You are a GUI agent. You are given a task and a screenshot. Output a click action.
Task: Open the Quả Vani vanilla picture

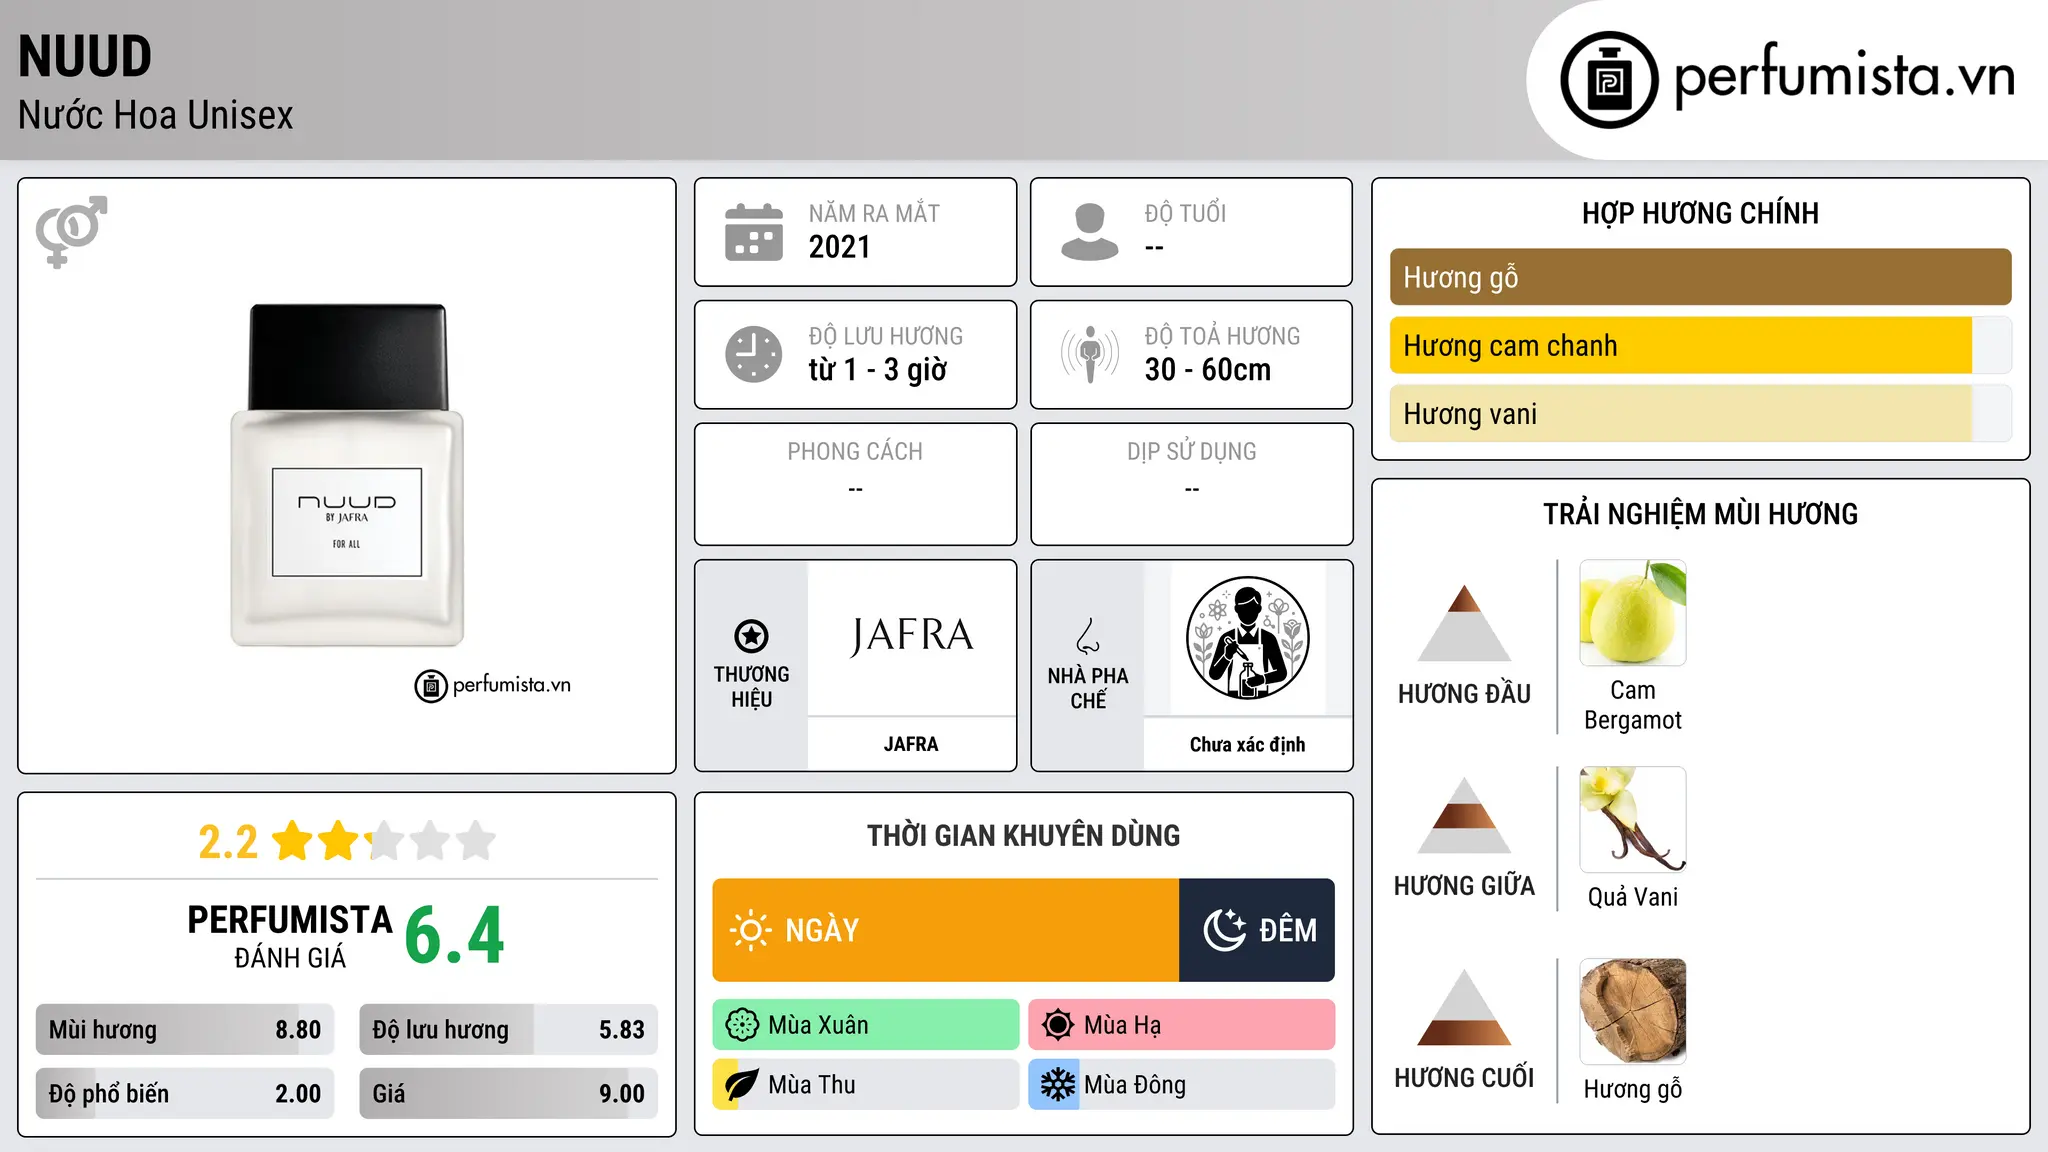tap(1633, 820)
